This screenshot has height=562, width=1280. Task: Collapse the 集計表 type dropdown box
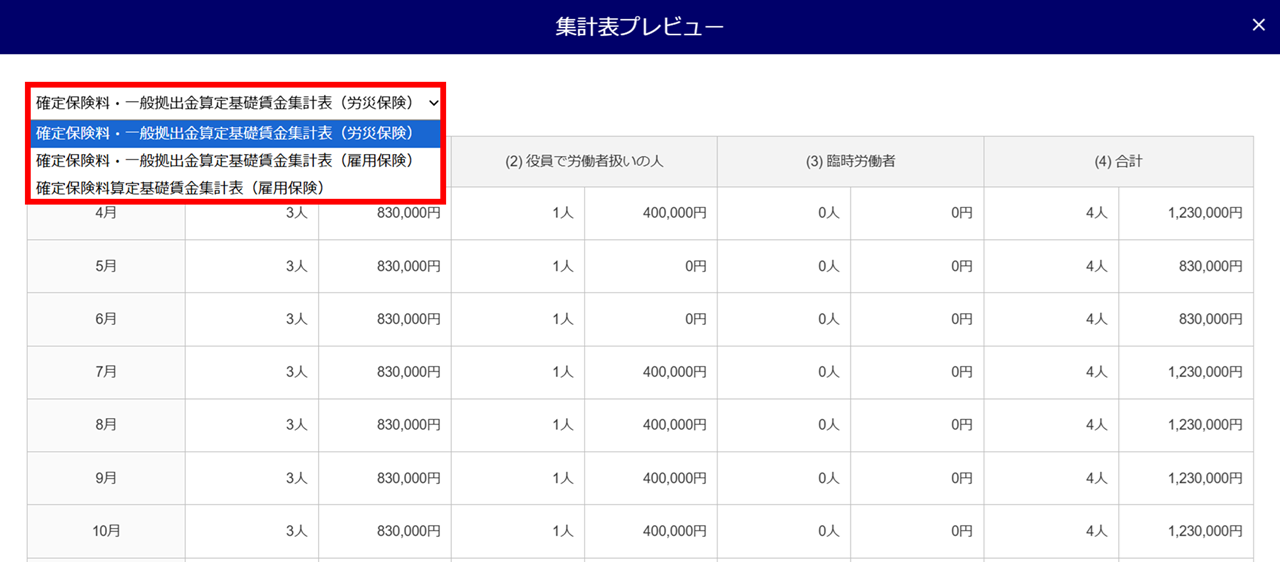click(236, 102)
